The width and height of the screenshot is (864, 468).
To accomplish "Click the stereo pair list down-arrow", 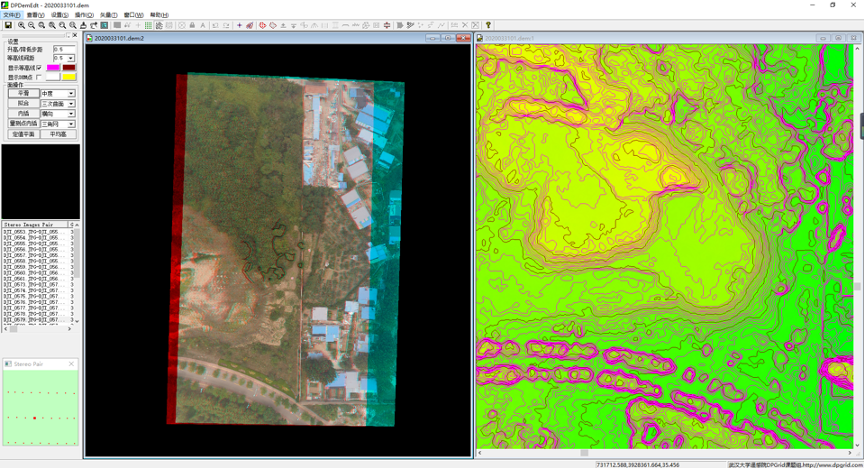I will point(77,321).
